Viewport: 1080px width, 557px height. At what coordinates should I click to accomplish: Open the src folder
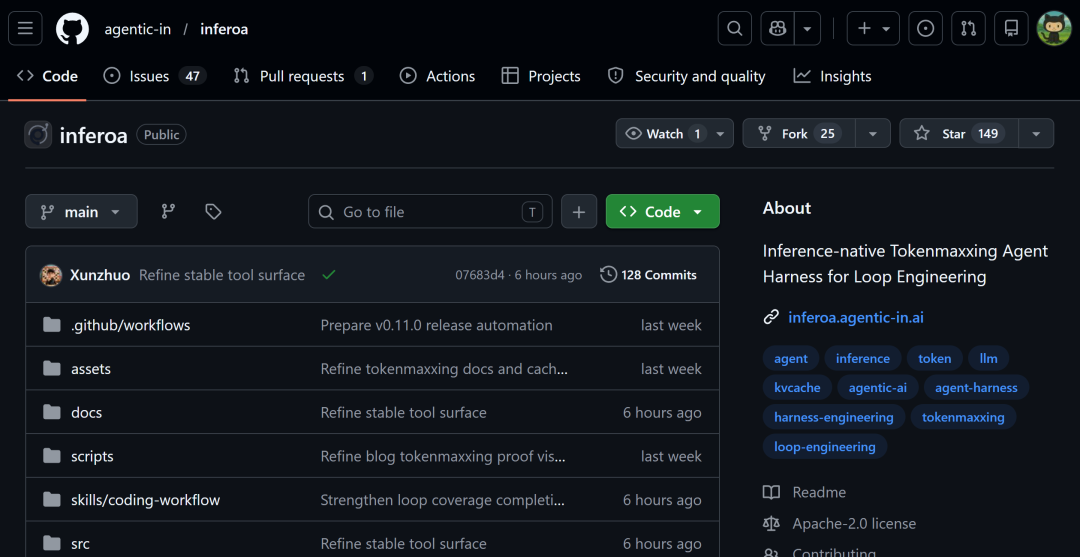(x=80, y=544)
